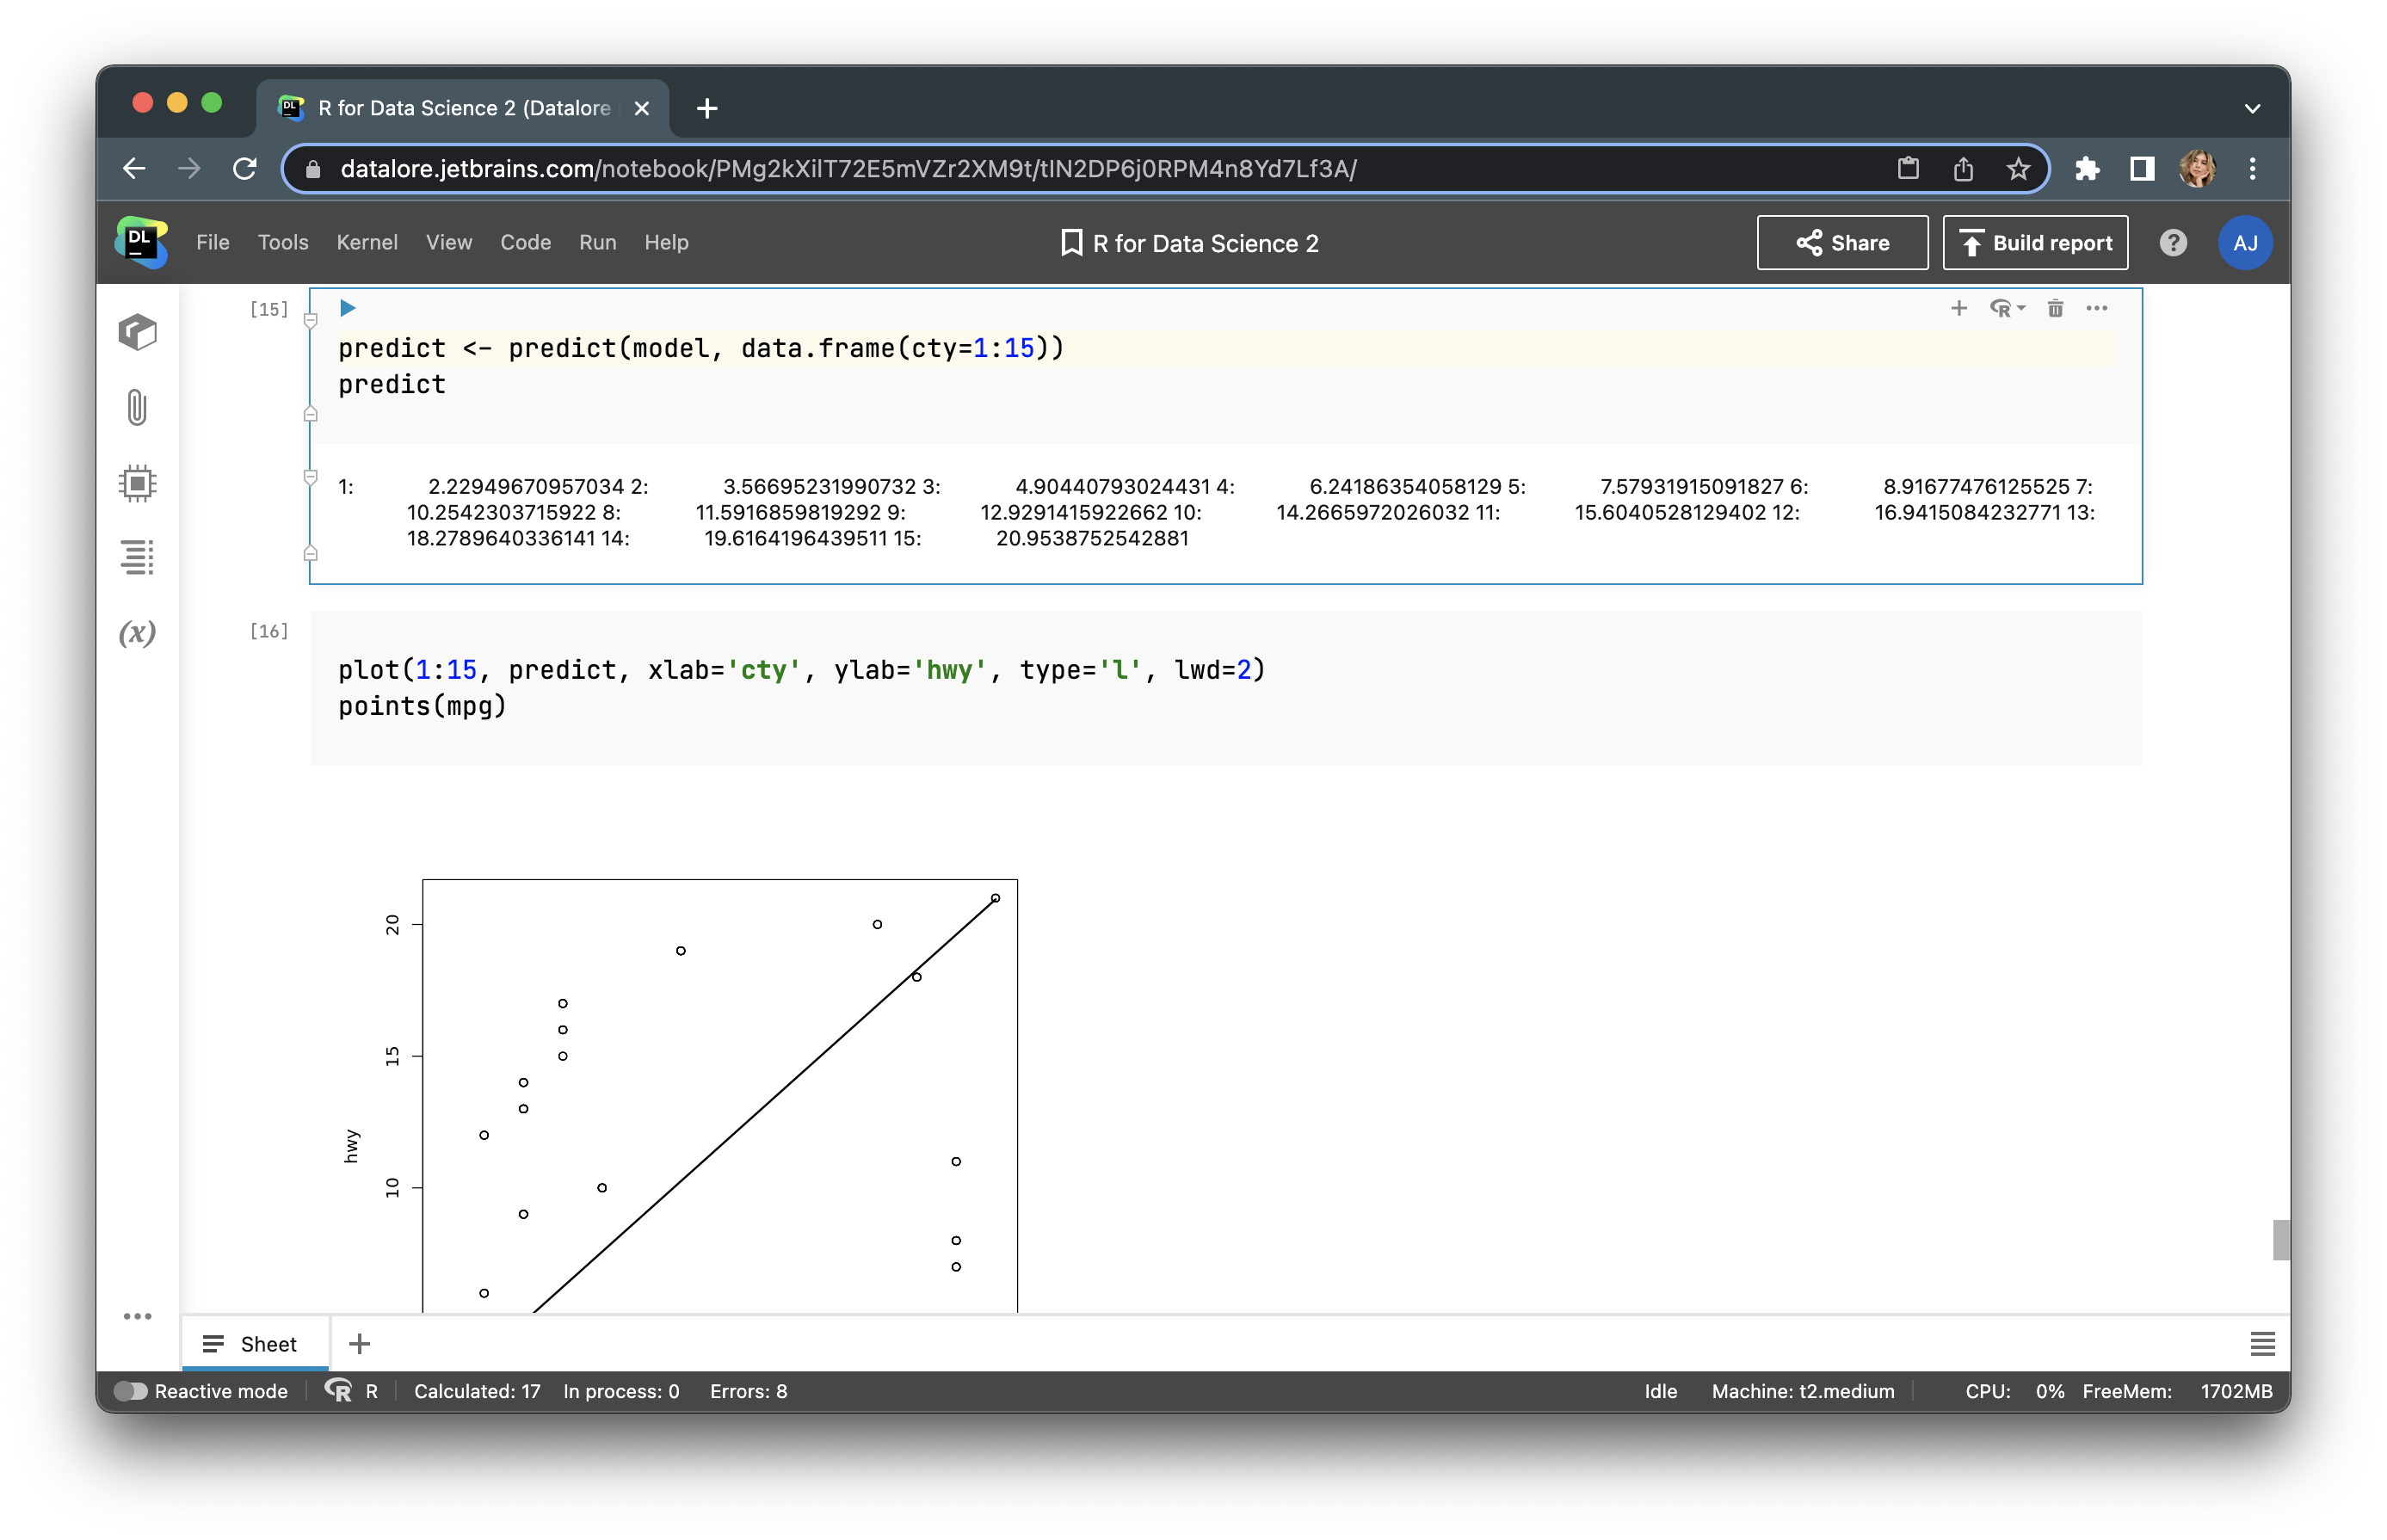Image resolution: width=2387 pixels, height=1540 pixels.
Task: Open the Run menu
Action: point(597,242)
